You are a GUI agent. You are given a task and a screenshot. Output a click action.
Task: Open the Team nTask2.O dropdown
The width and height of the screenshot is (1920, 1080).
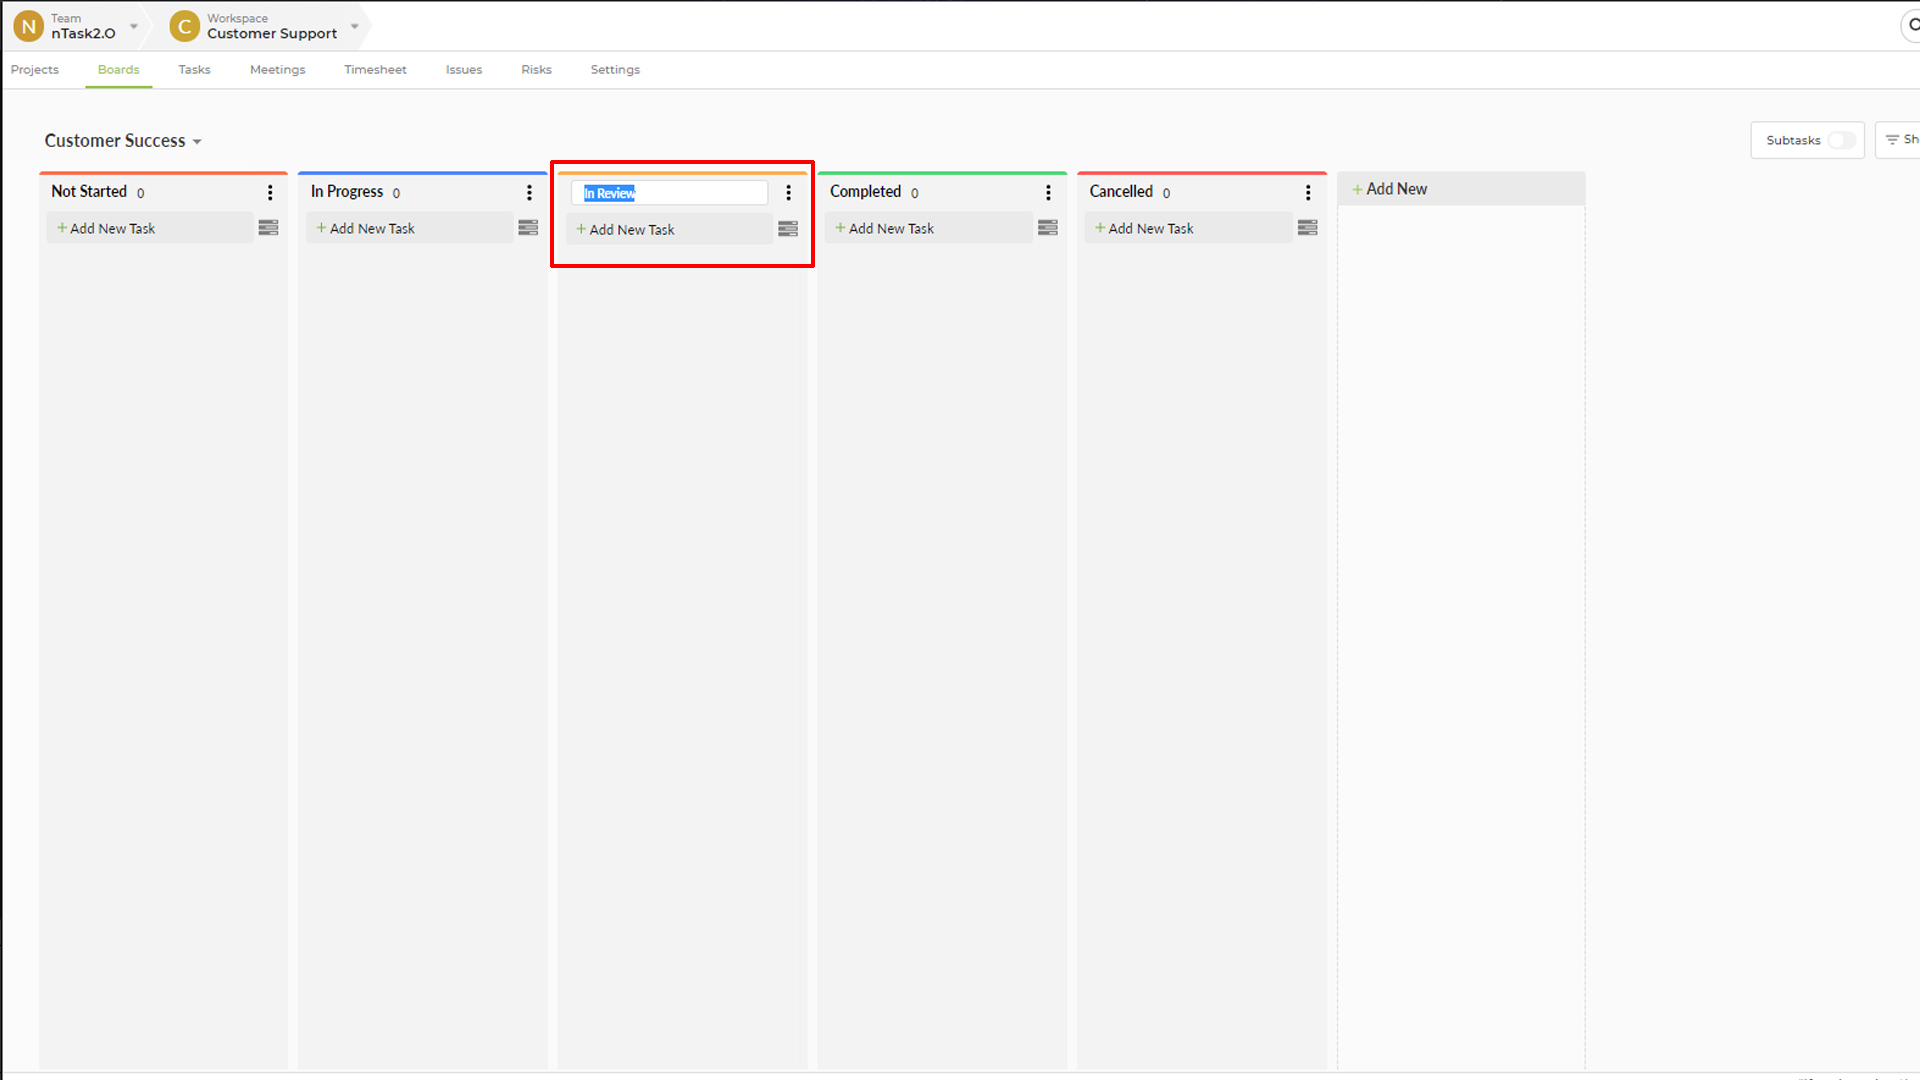133,26
